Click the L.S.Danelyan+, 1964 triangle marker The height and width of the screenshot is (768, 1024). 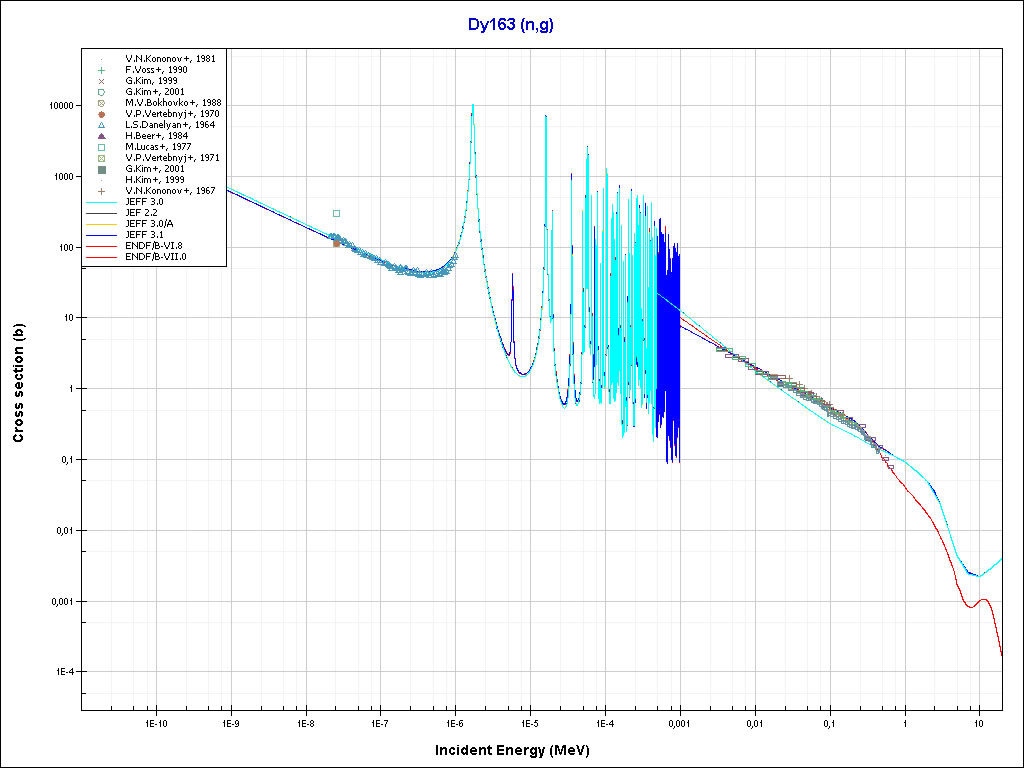(102, 125)
